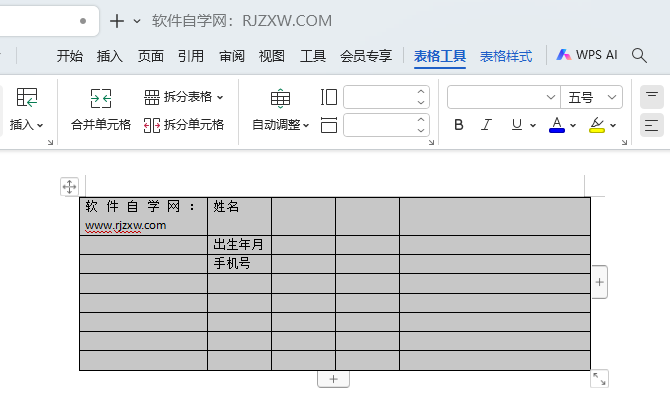The image size is (670, 415).
Task: Click the www.rjzxw.com text in table
Action: 126,225
